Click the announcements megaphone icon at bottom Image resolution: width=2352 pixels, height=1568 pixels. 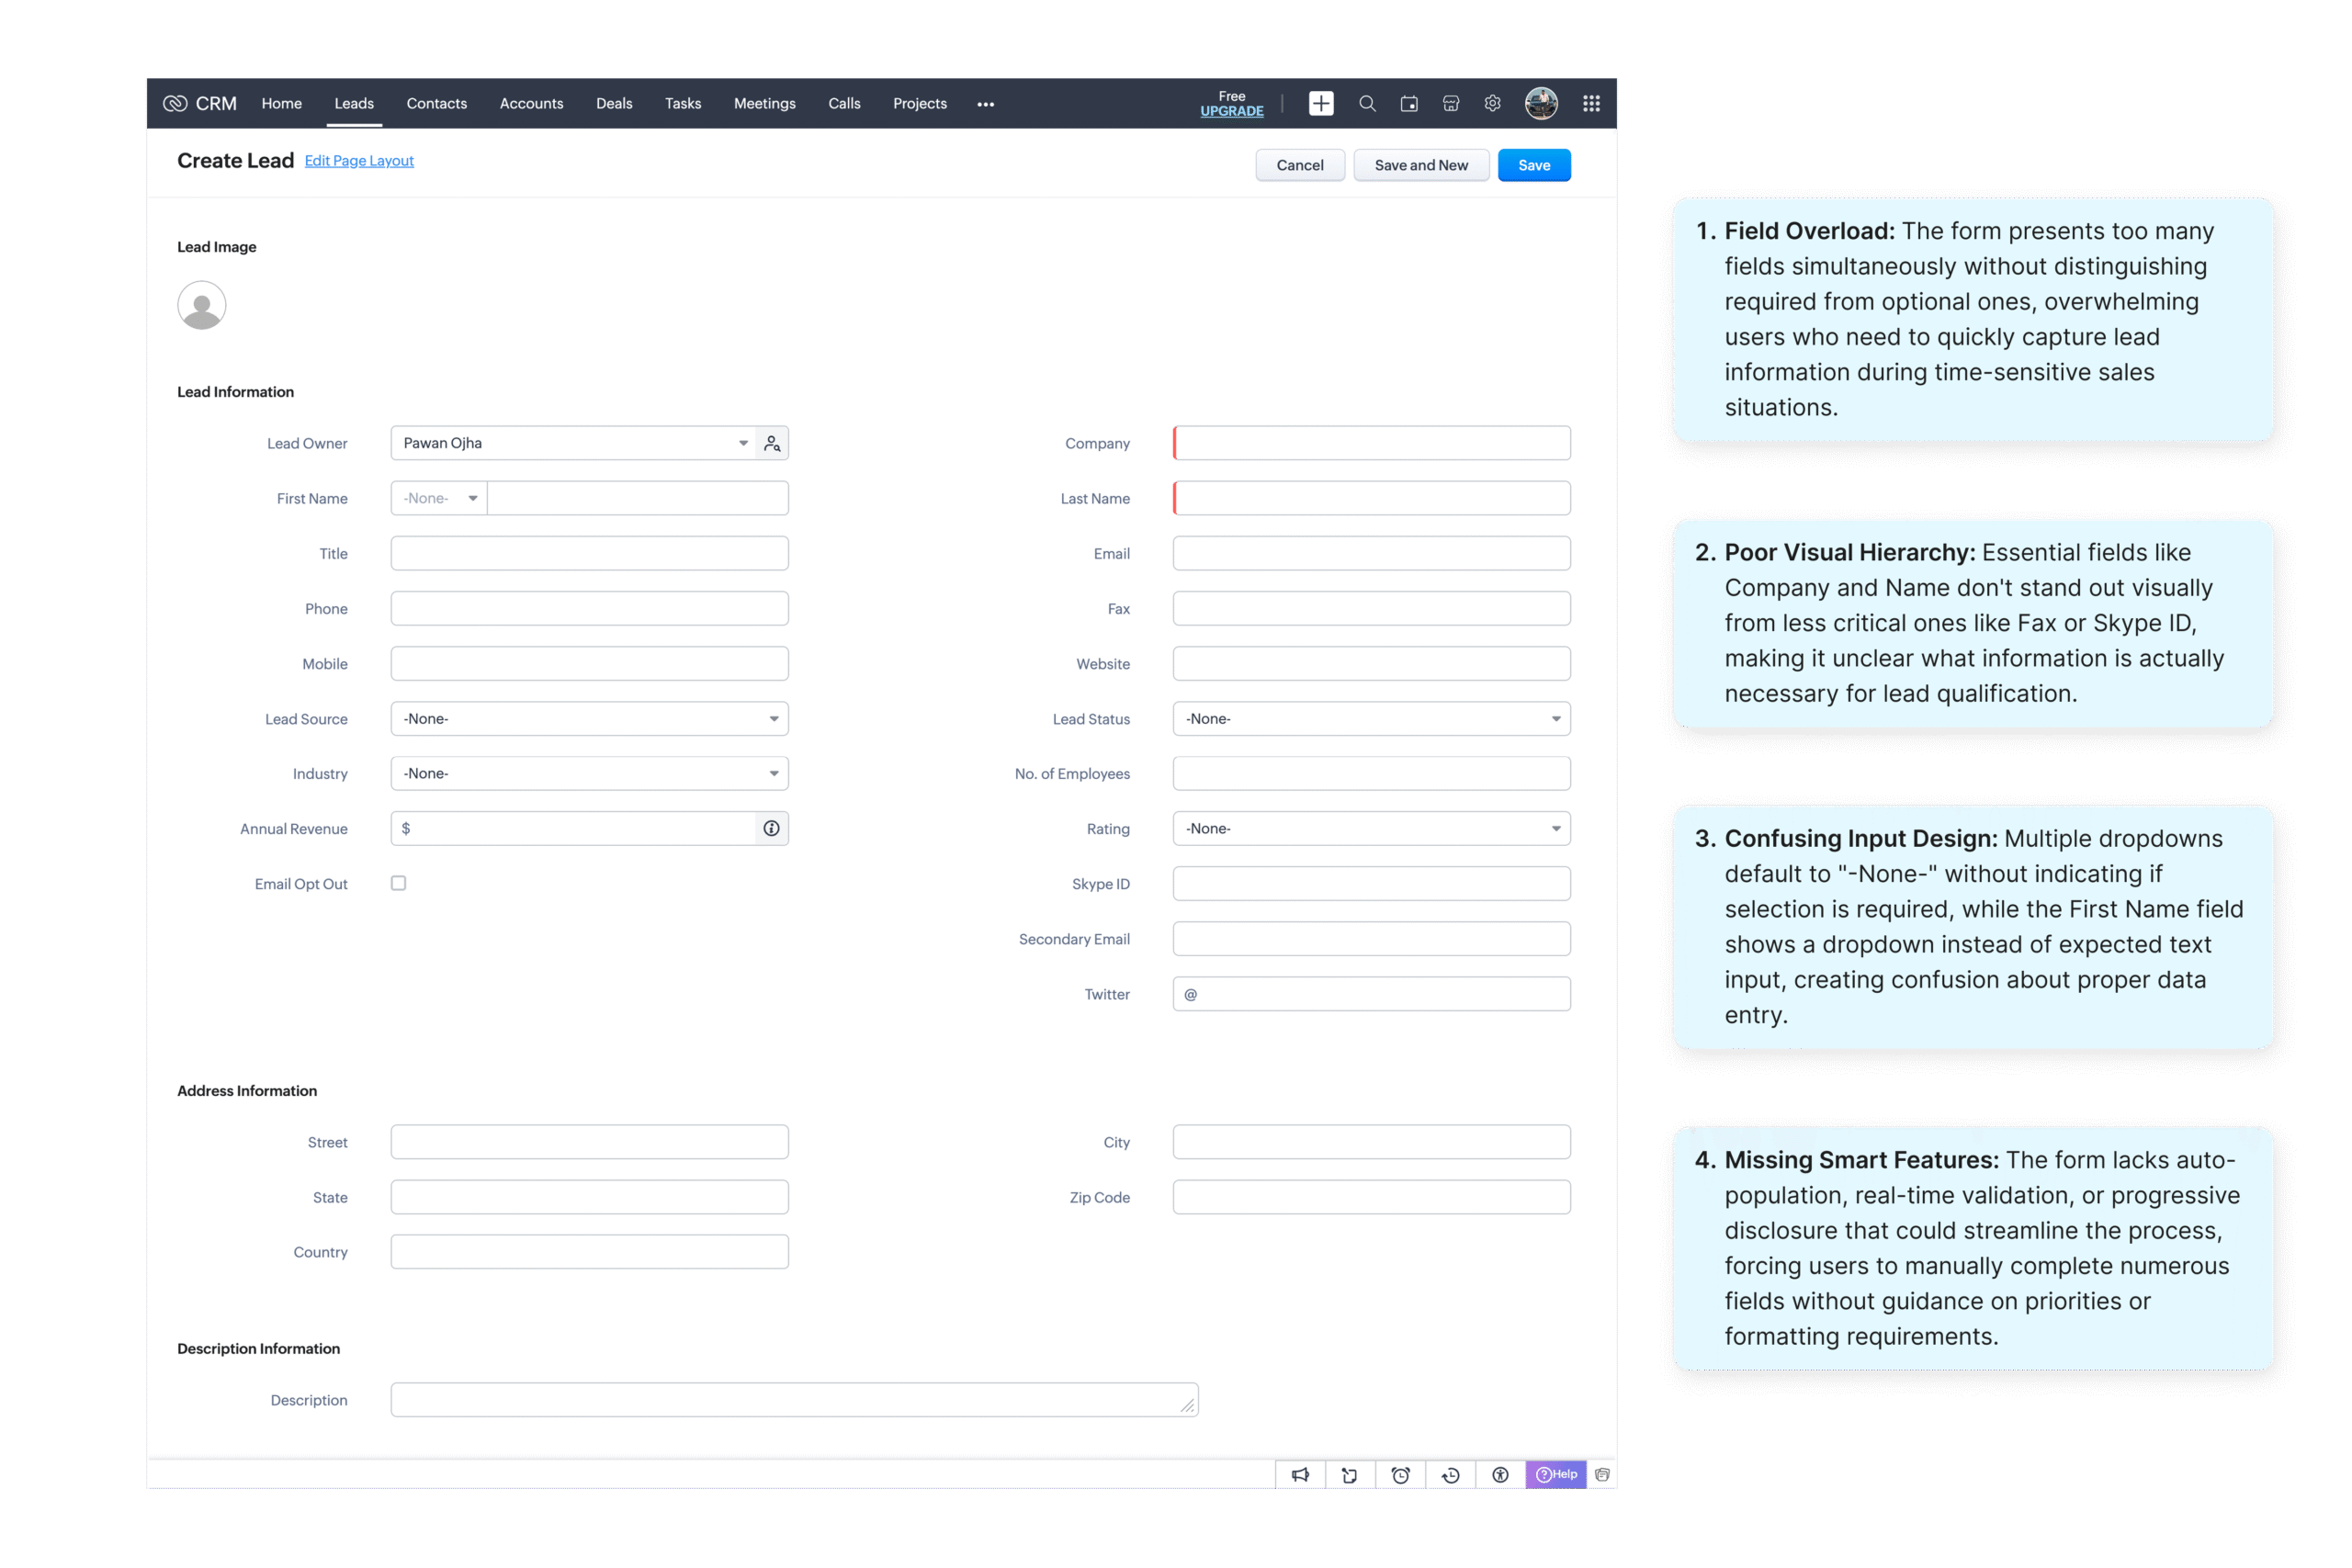(1299, 1474)
